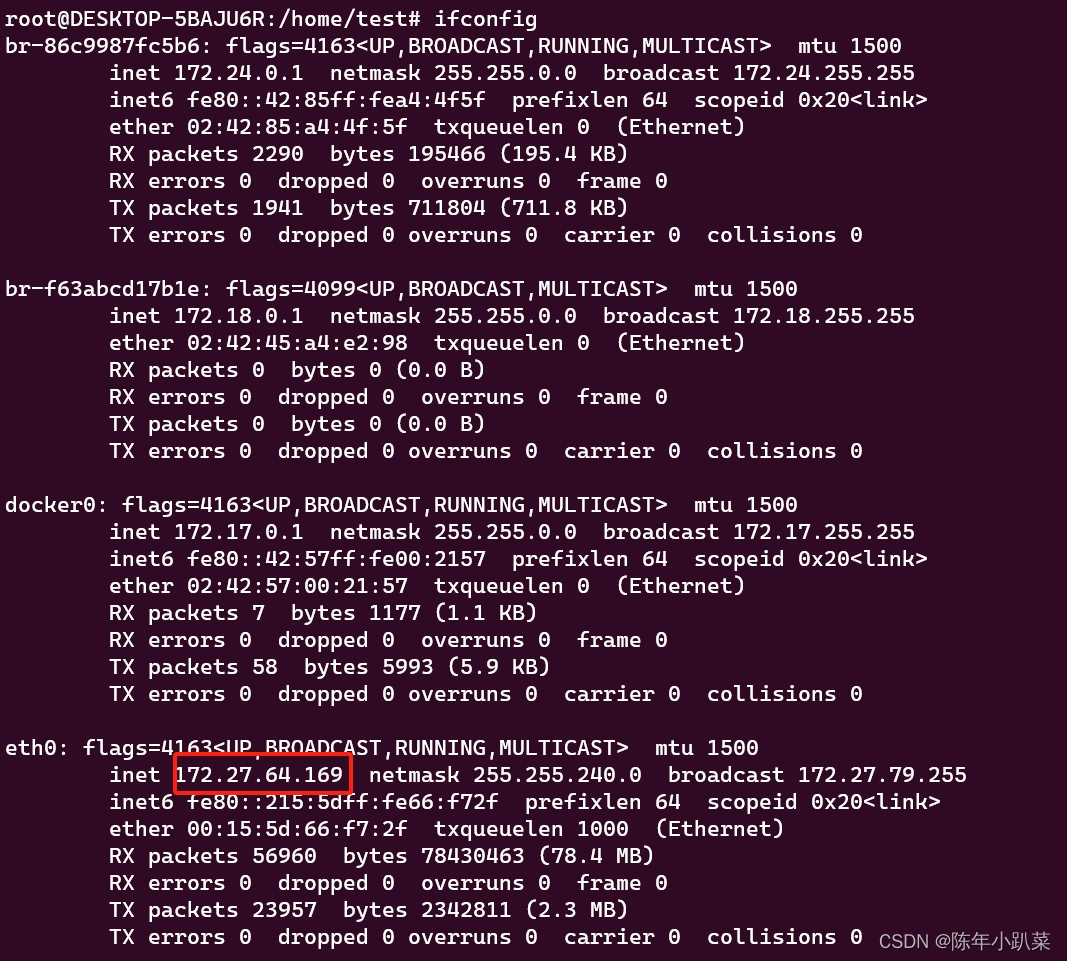Click the eth0 TX packets count 23957

[284, 909]
